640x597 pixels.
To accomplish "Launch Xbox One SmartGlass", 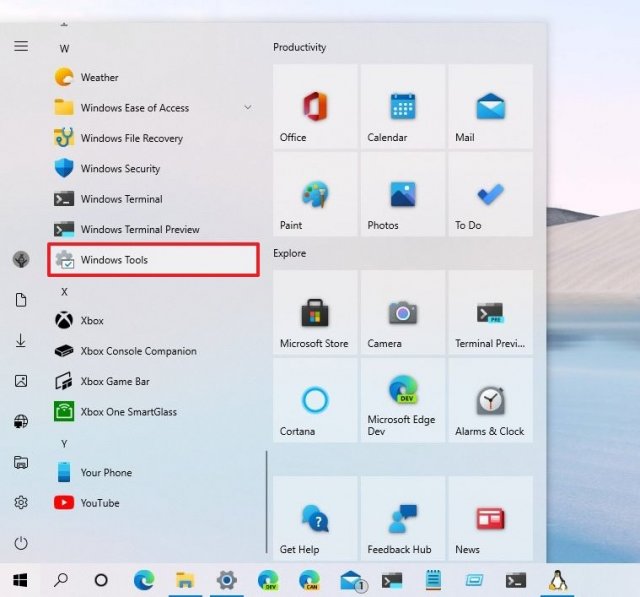I will (x=153, y=411).
